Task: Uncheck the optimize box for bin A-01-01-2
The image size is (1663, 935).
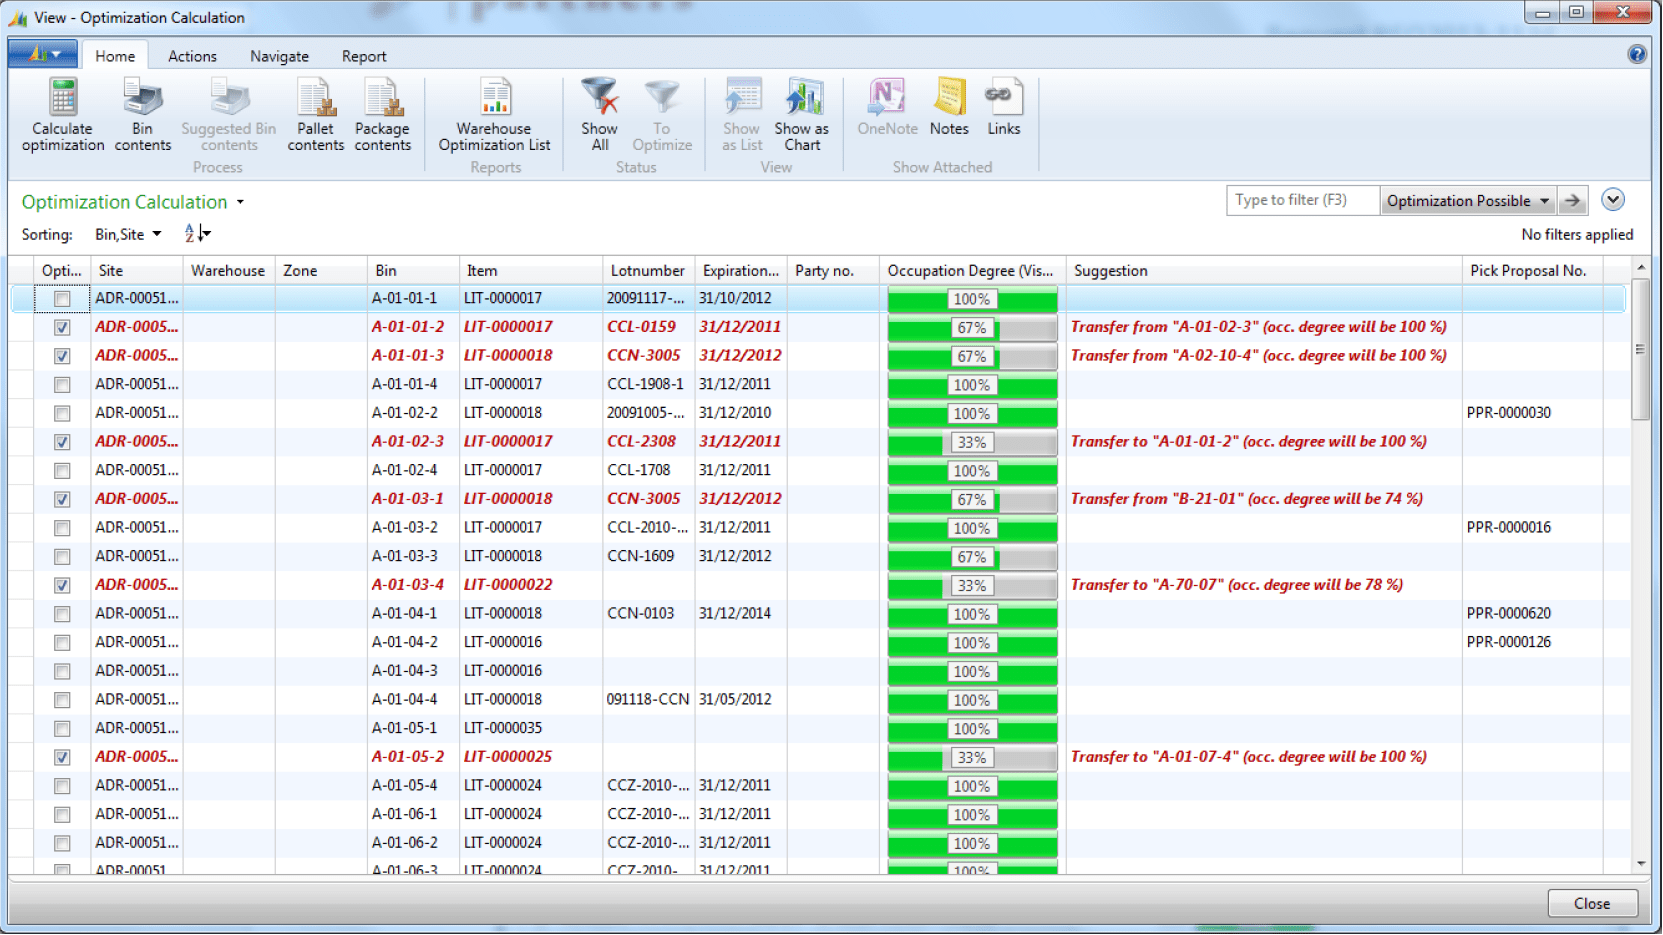Action: 62,328
